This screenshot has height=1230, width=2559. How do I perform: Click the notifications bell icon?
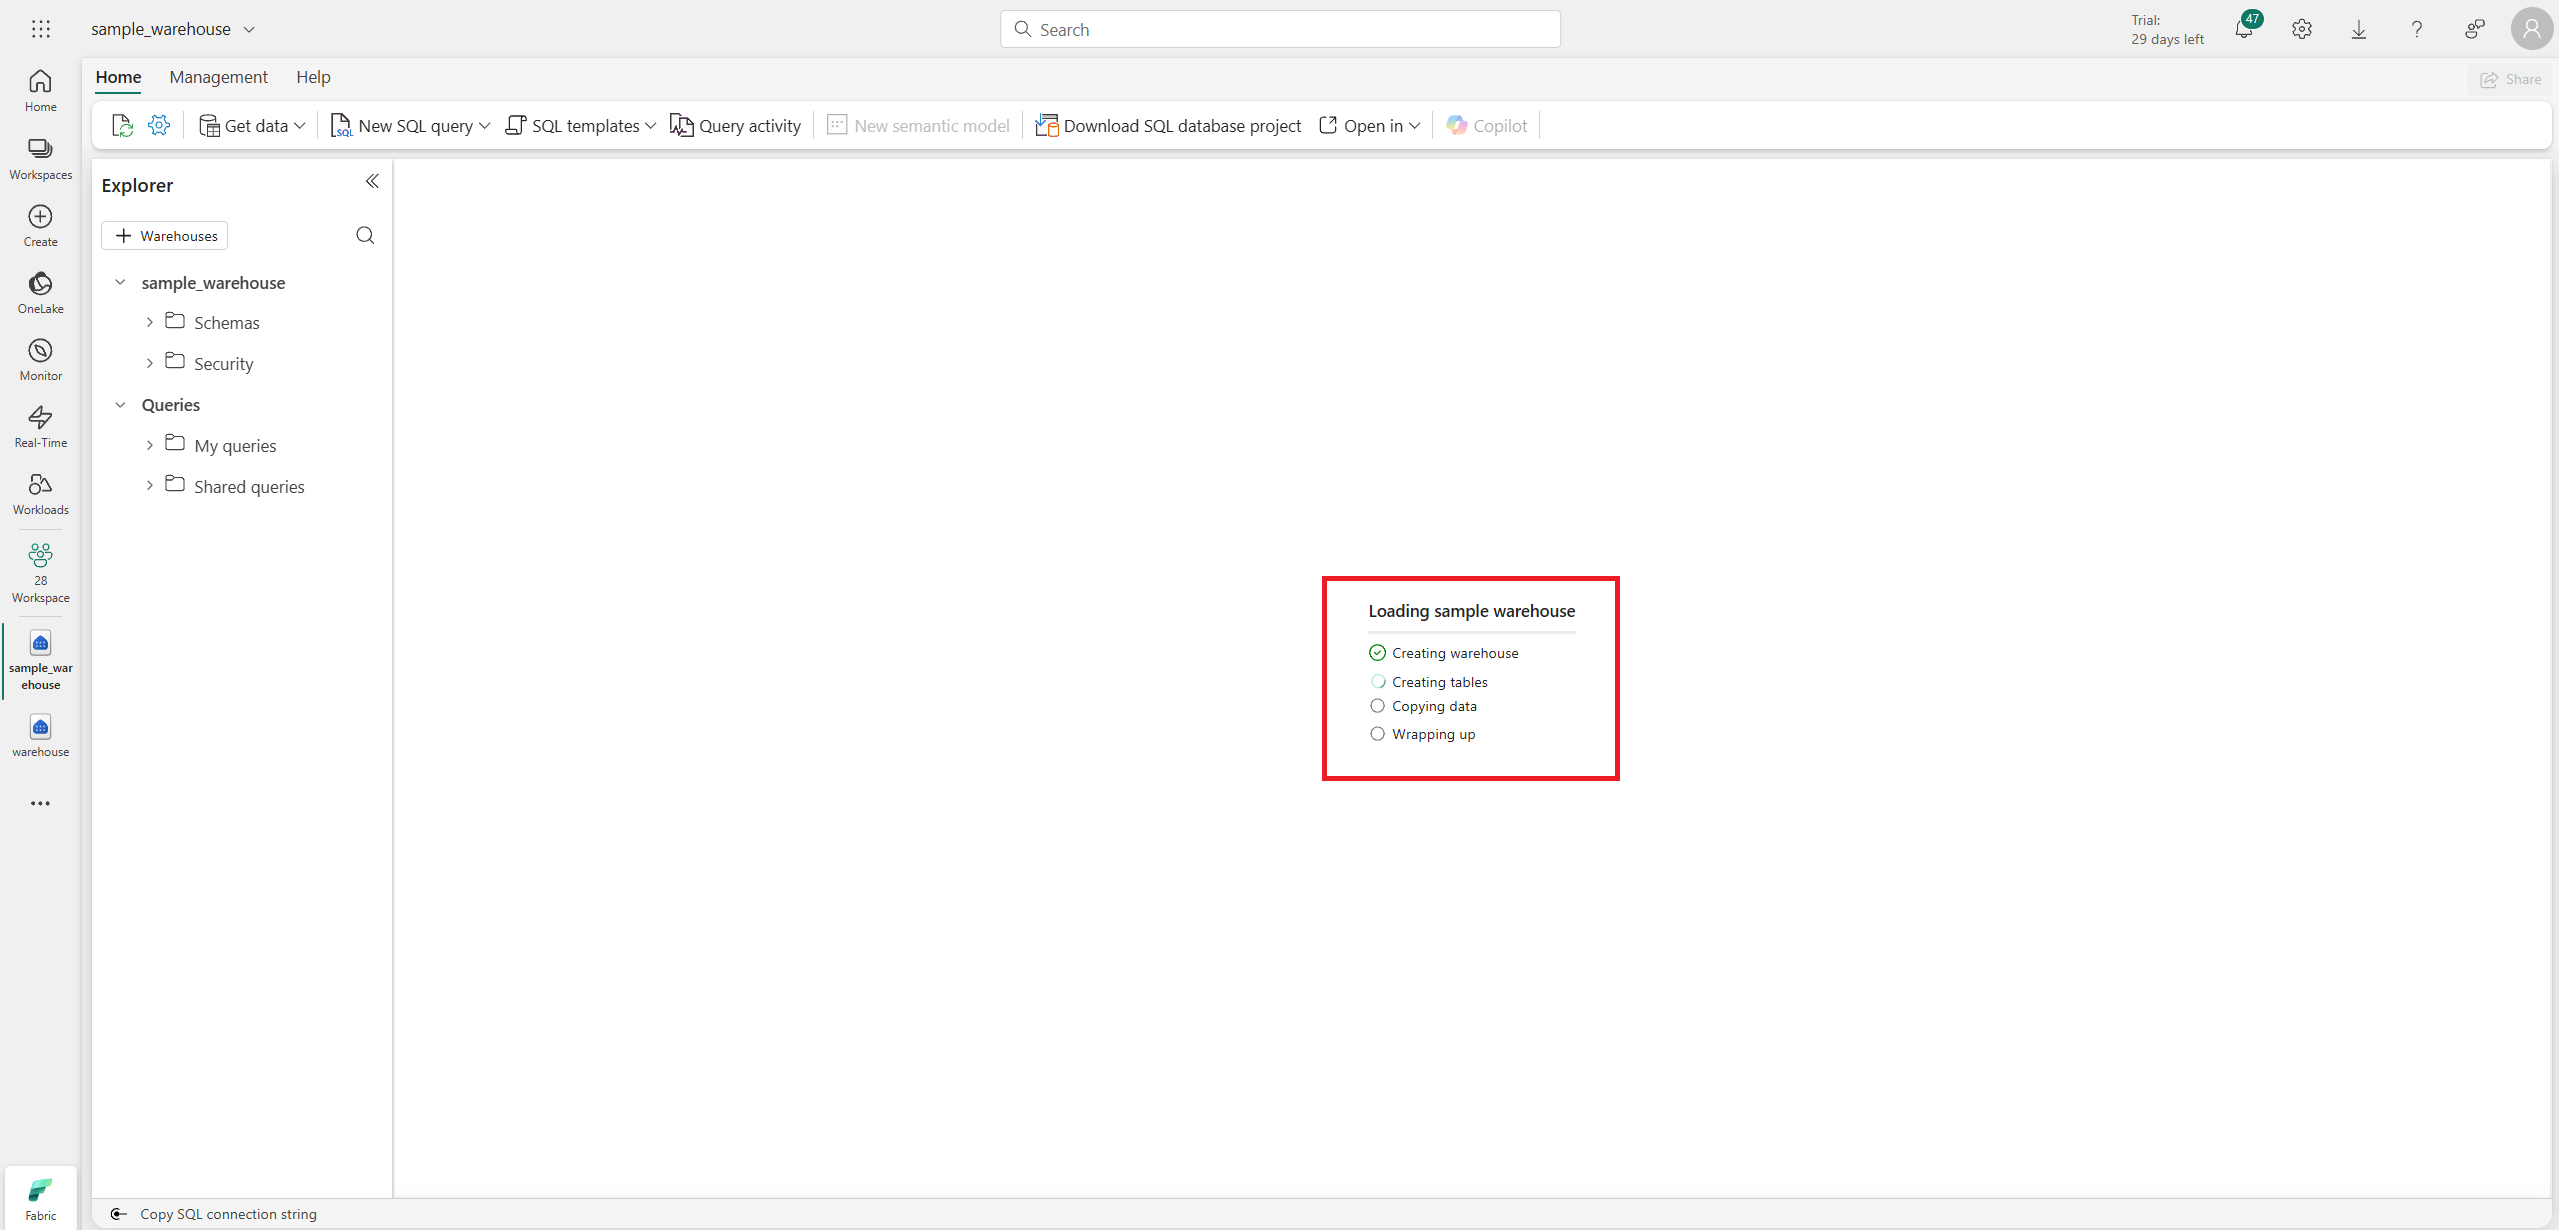[2243, 29]
